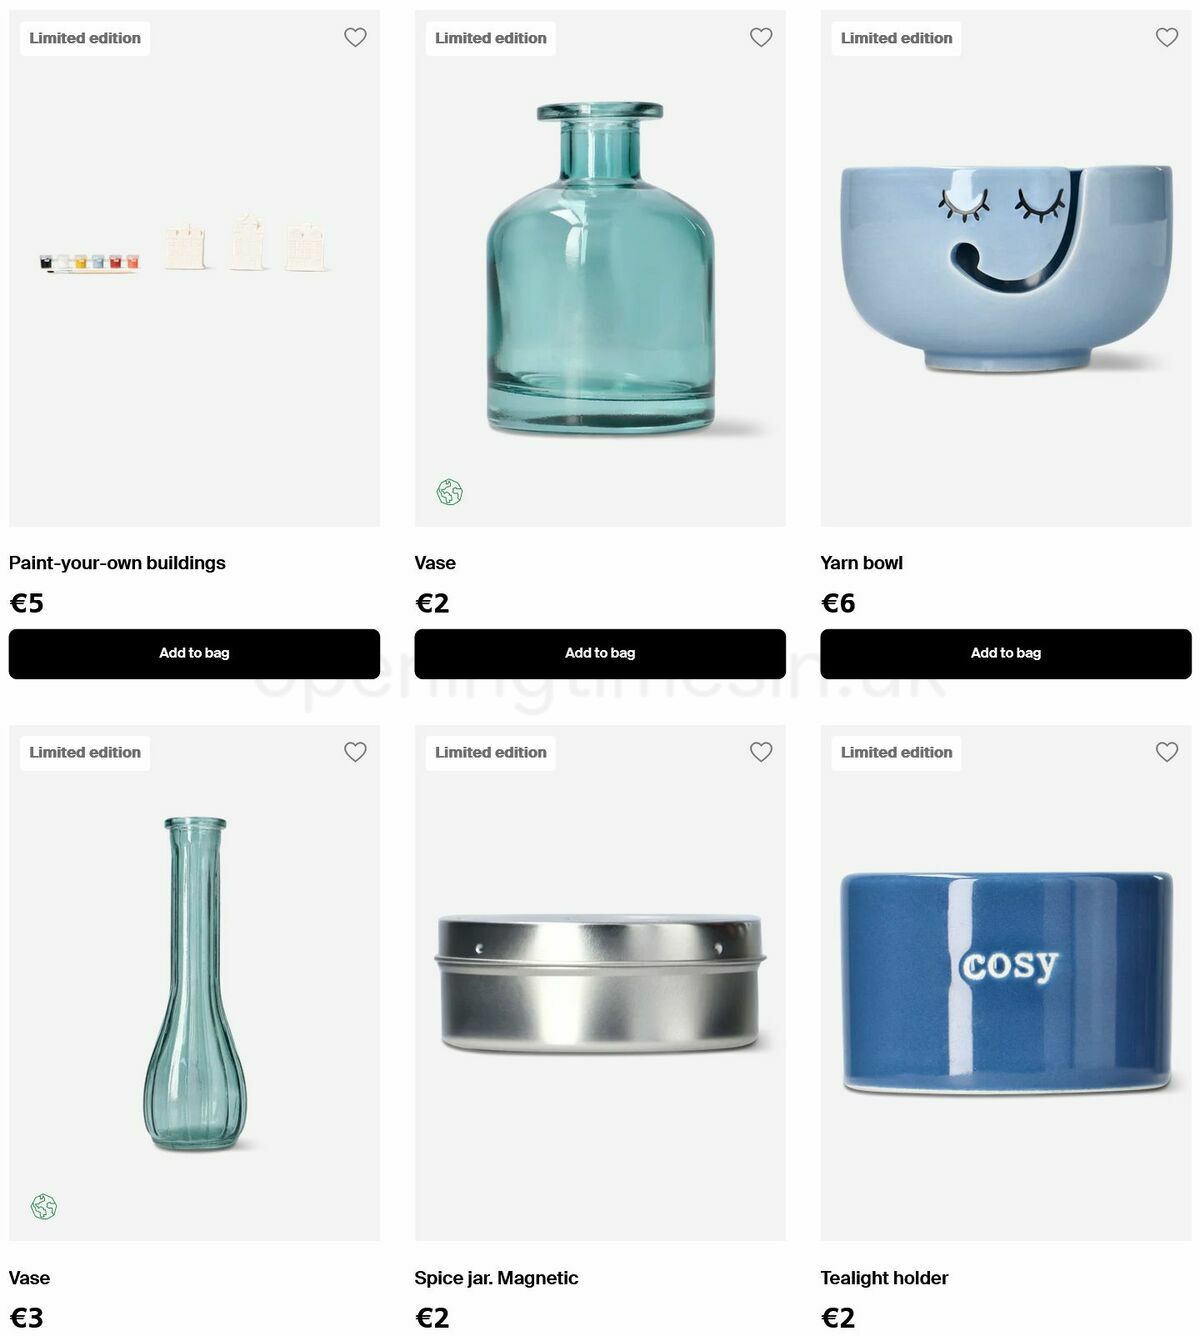Click heart icon on tall slim vase
This screenshot has height=1336, width=1200.
coord(355,751)
